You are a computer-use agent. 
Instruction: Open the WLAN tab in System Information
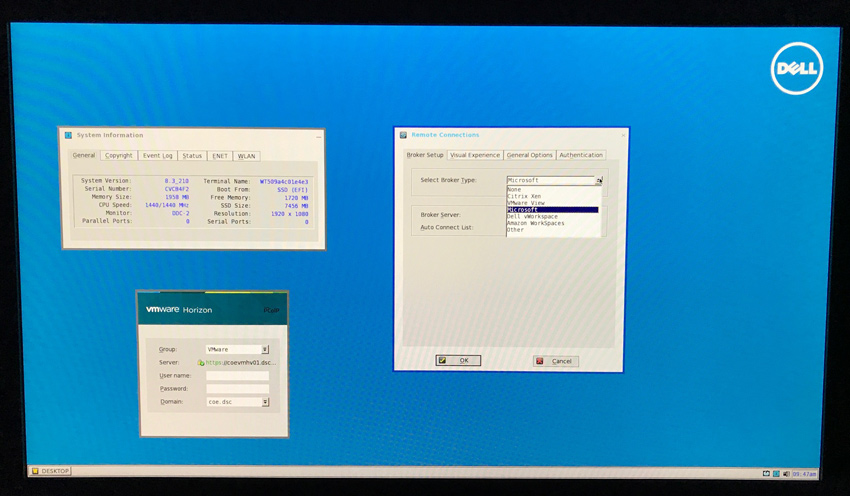[x=246, y=156]
